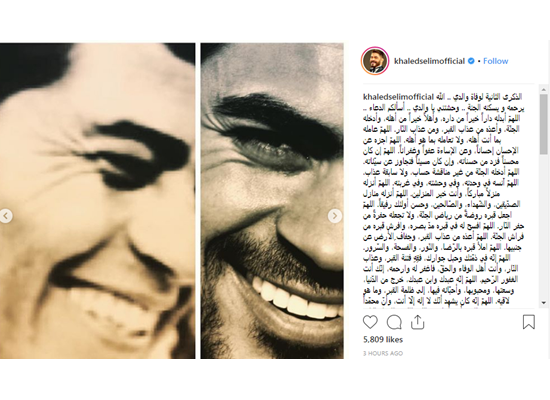Click the khaledselimofficial name in the caption
Screen dimensions: 550x400
tap(398, 97)
